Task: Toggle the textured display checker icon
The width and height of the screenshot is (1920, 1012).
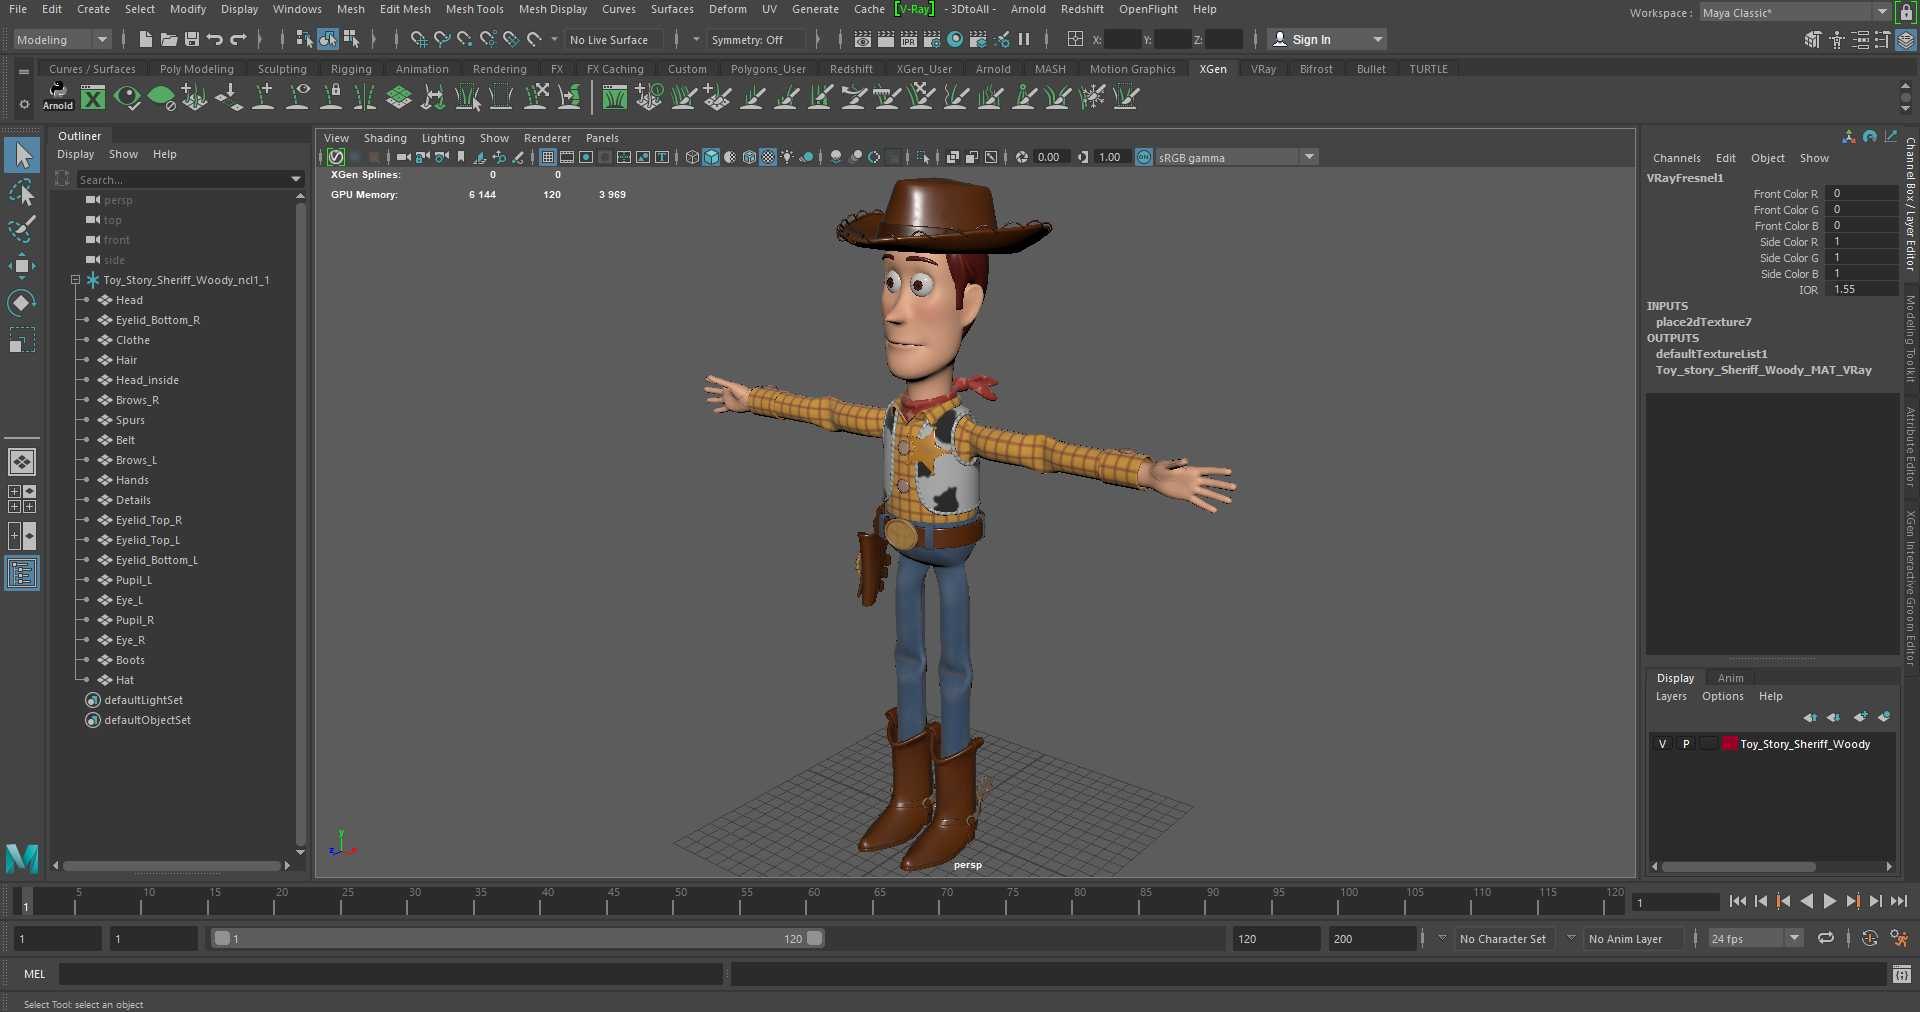Action: click(x=768, y=157)
